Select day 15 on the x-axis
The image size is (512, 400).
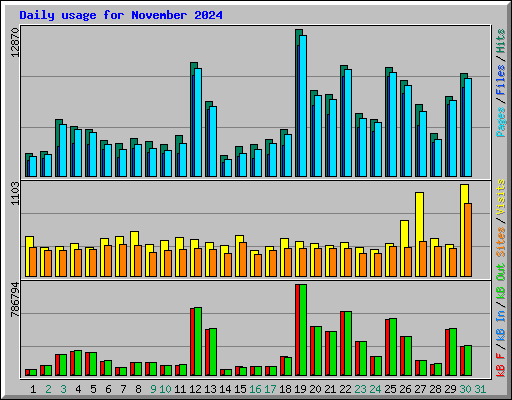(x=240, y=389)
